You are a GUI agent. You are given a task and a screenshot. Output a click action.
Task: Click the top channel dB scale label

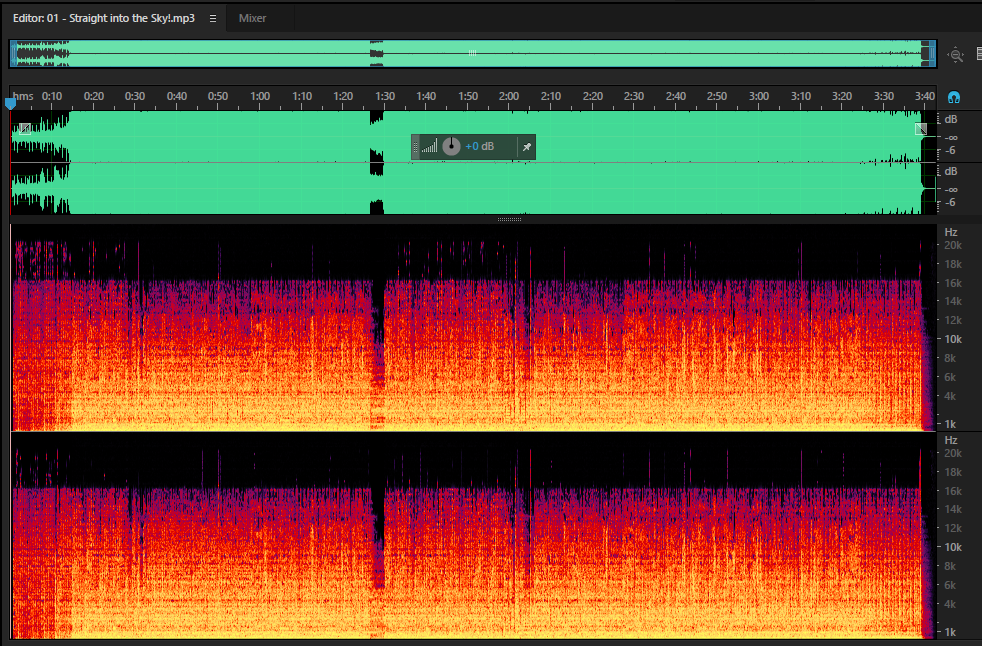(951, 119)
